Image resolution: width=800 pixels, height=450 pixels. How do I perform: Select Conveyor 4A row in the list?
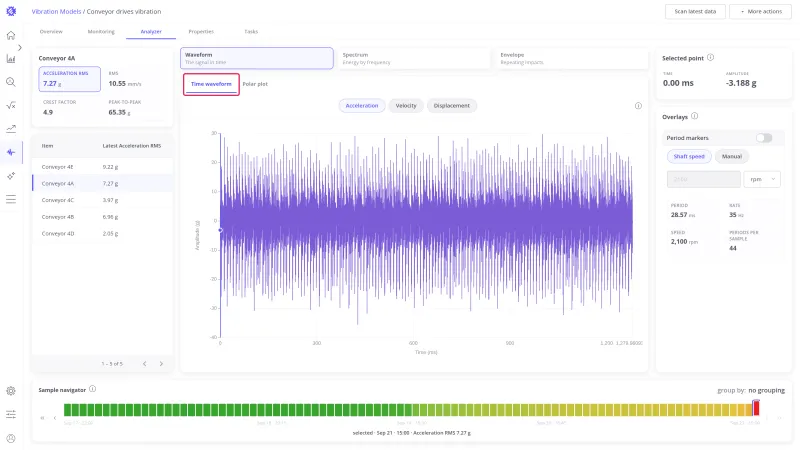(103, 183)
